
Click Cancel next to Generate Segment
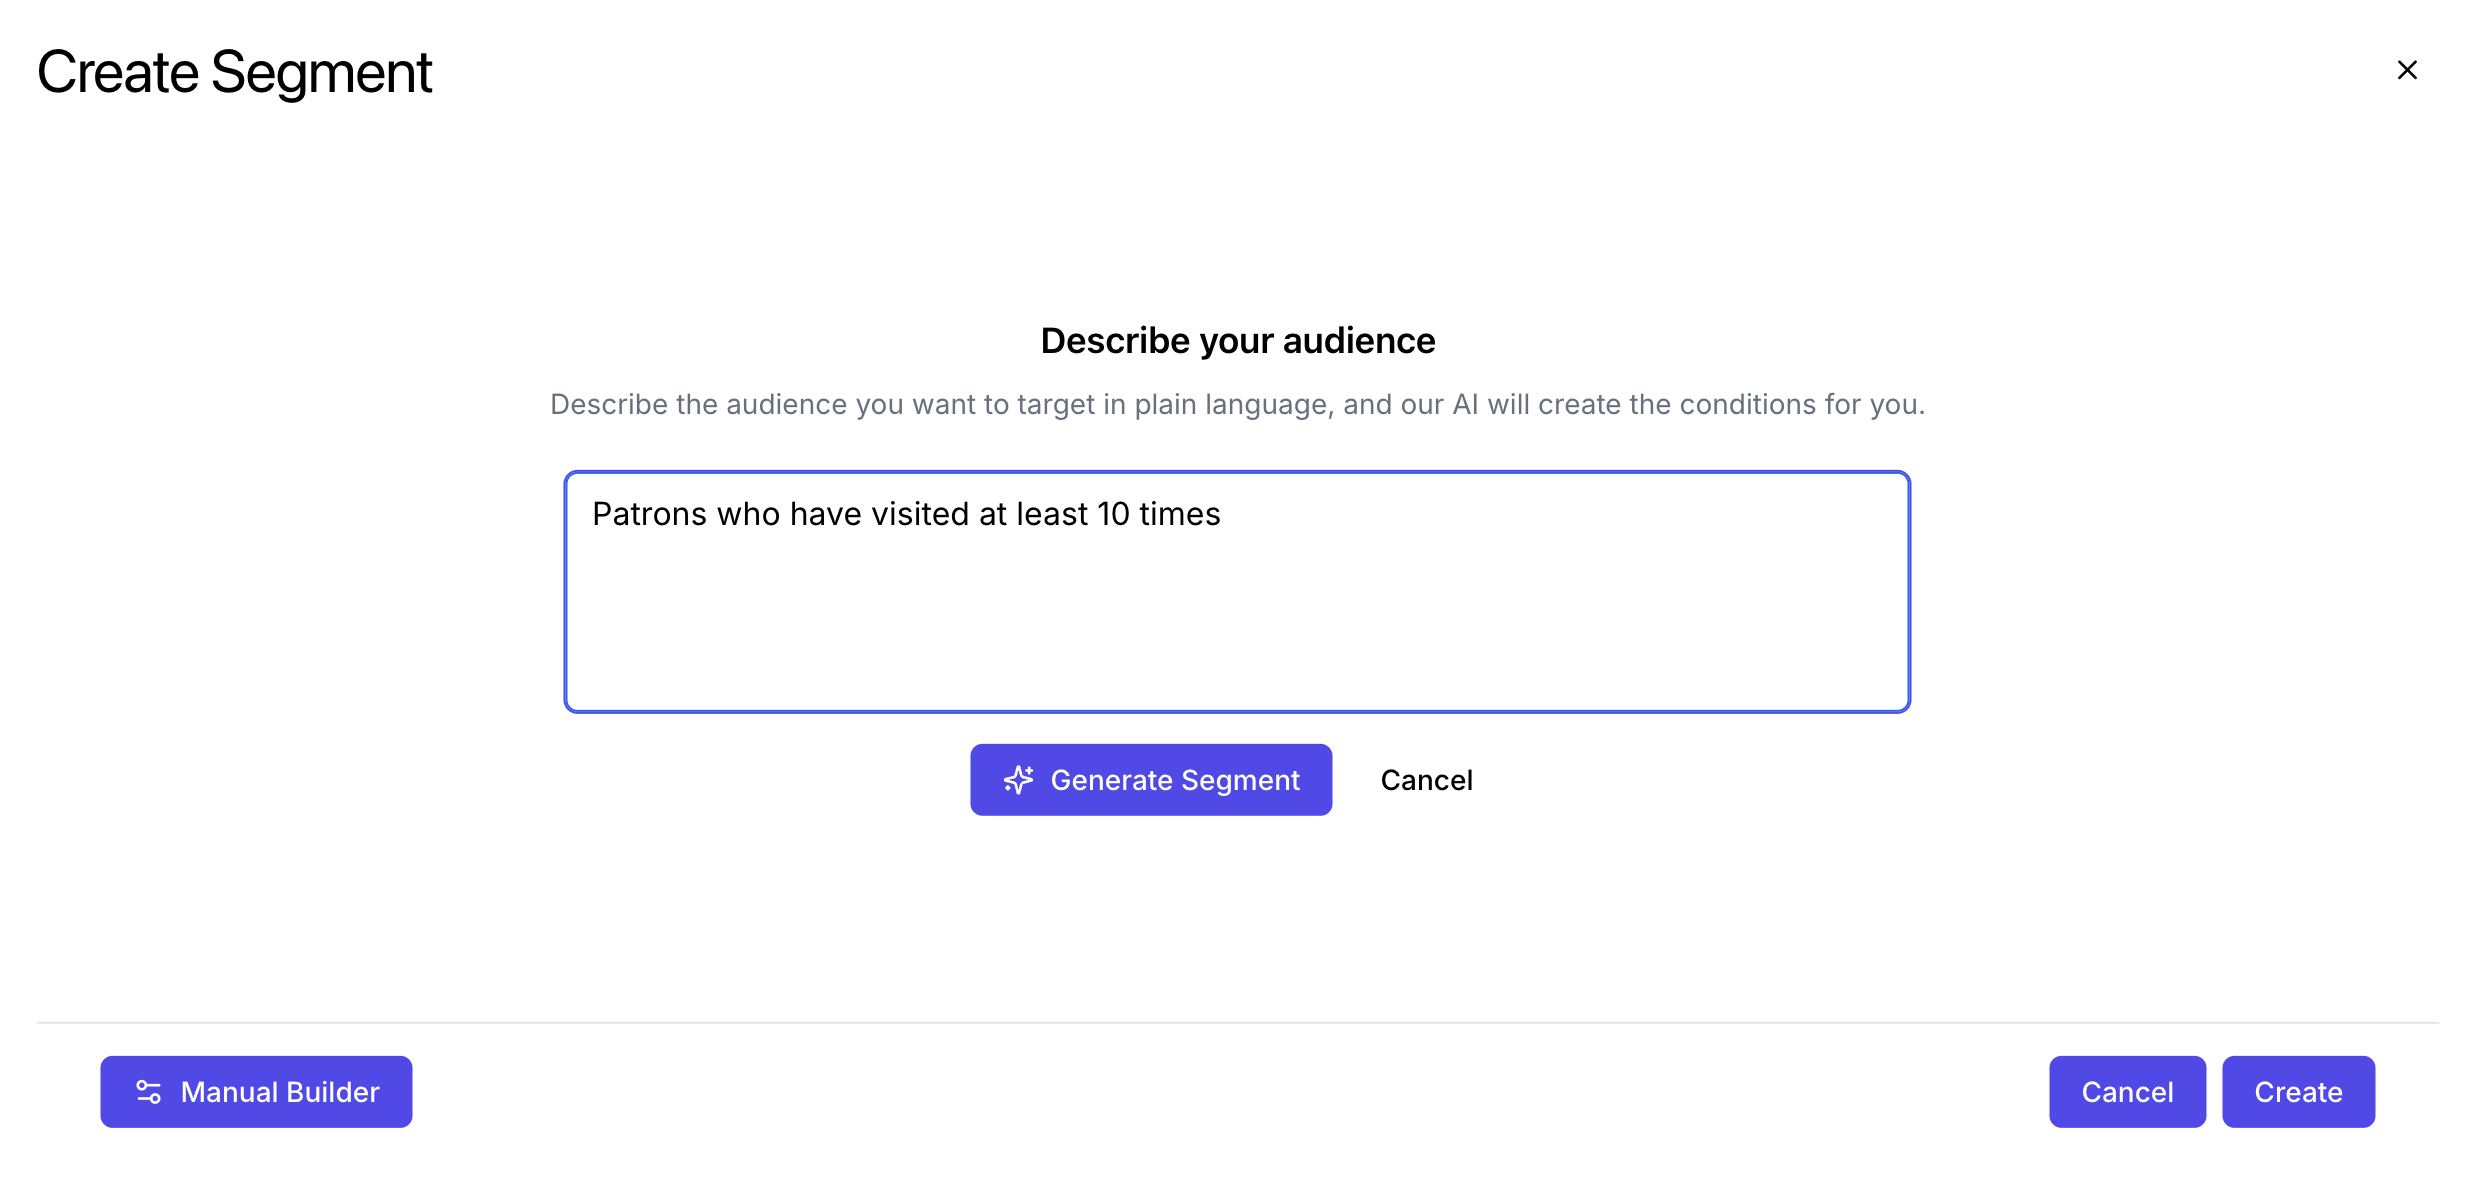pos(1426,780)
